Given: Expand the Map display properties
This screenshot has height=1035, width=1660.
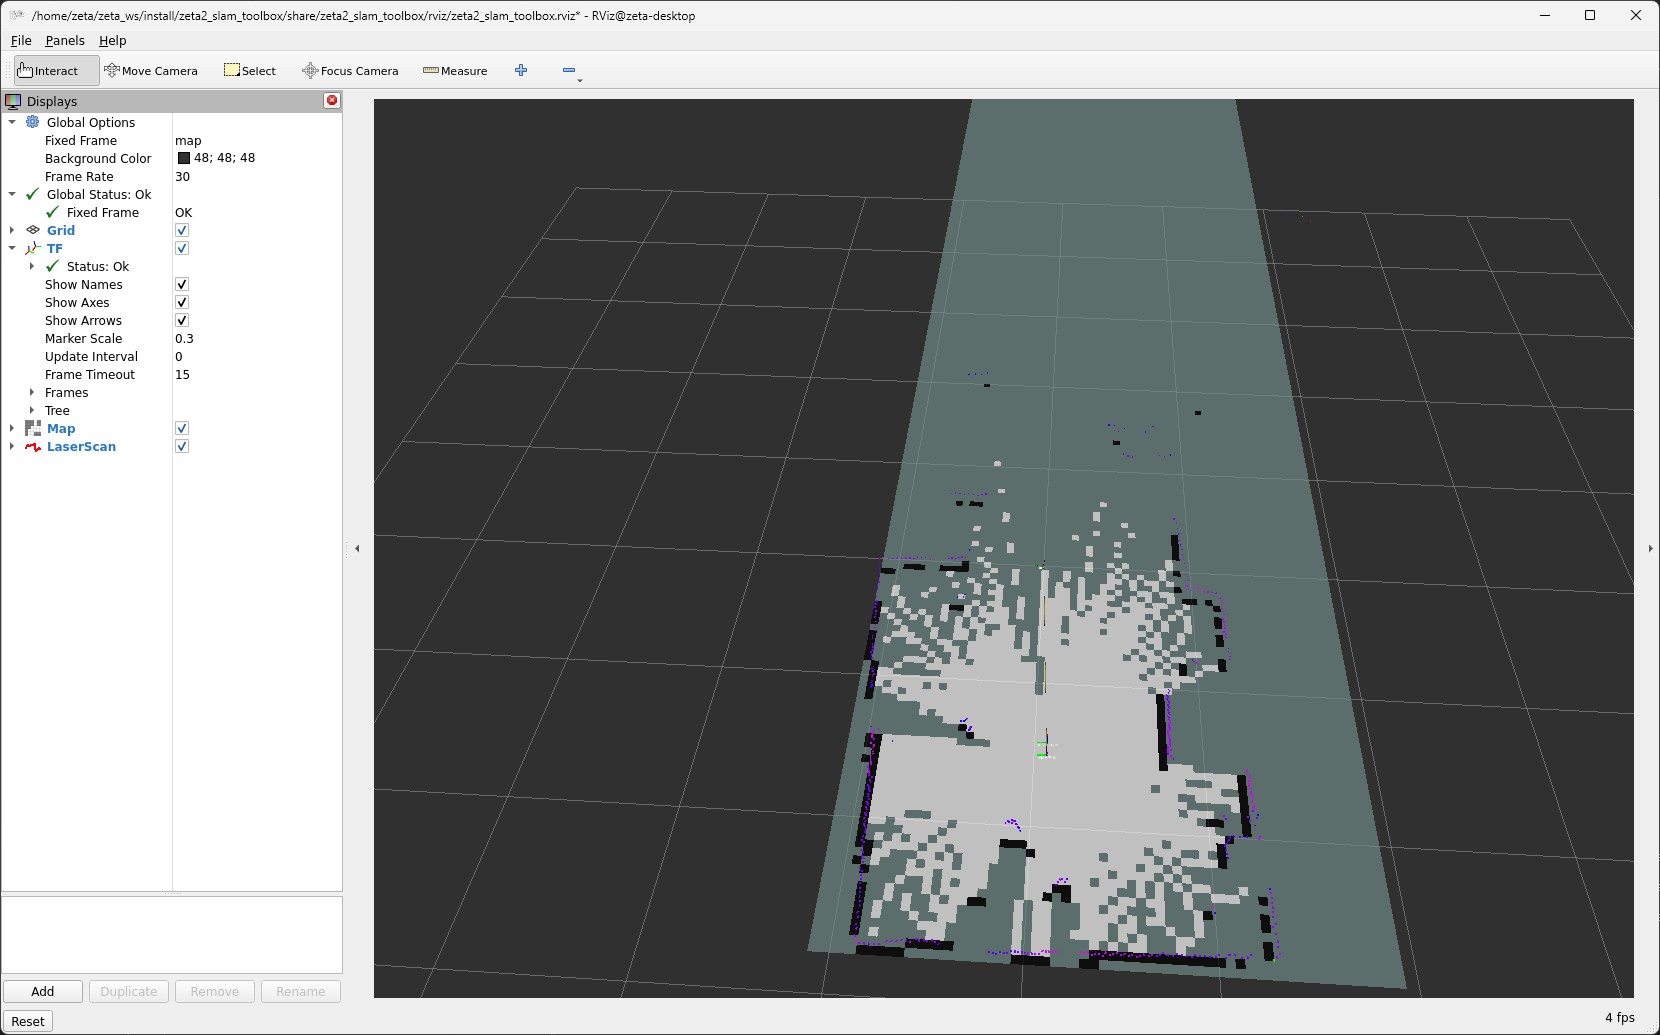Looking at the screenshot, I should click(12, 428).
